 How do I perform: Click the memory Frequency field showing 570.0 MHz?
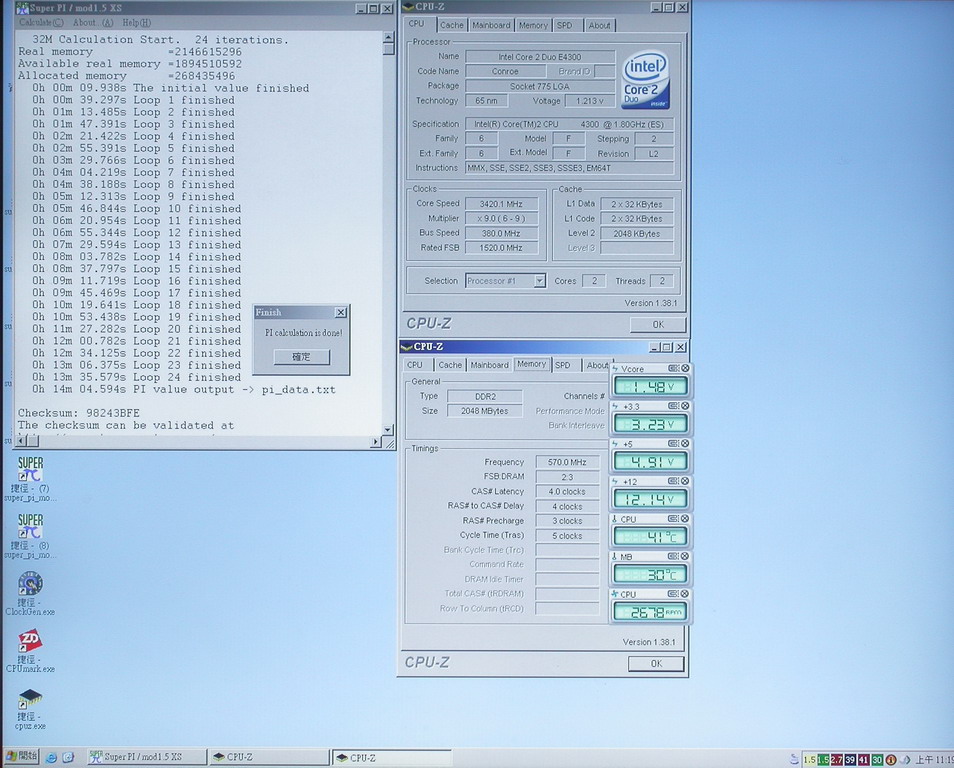pyautogui.click(x=567, y=462)
